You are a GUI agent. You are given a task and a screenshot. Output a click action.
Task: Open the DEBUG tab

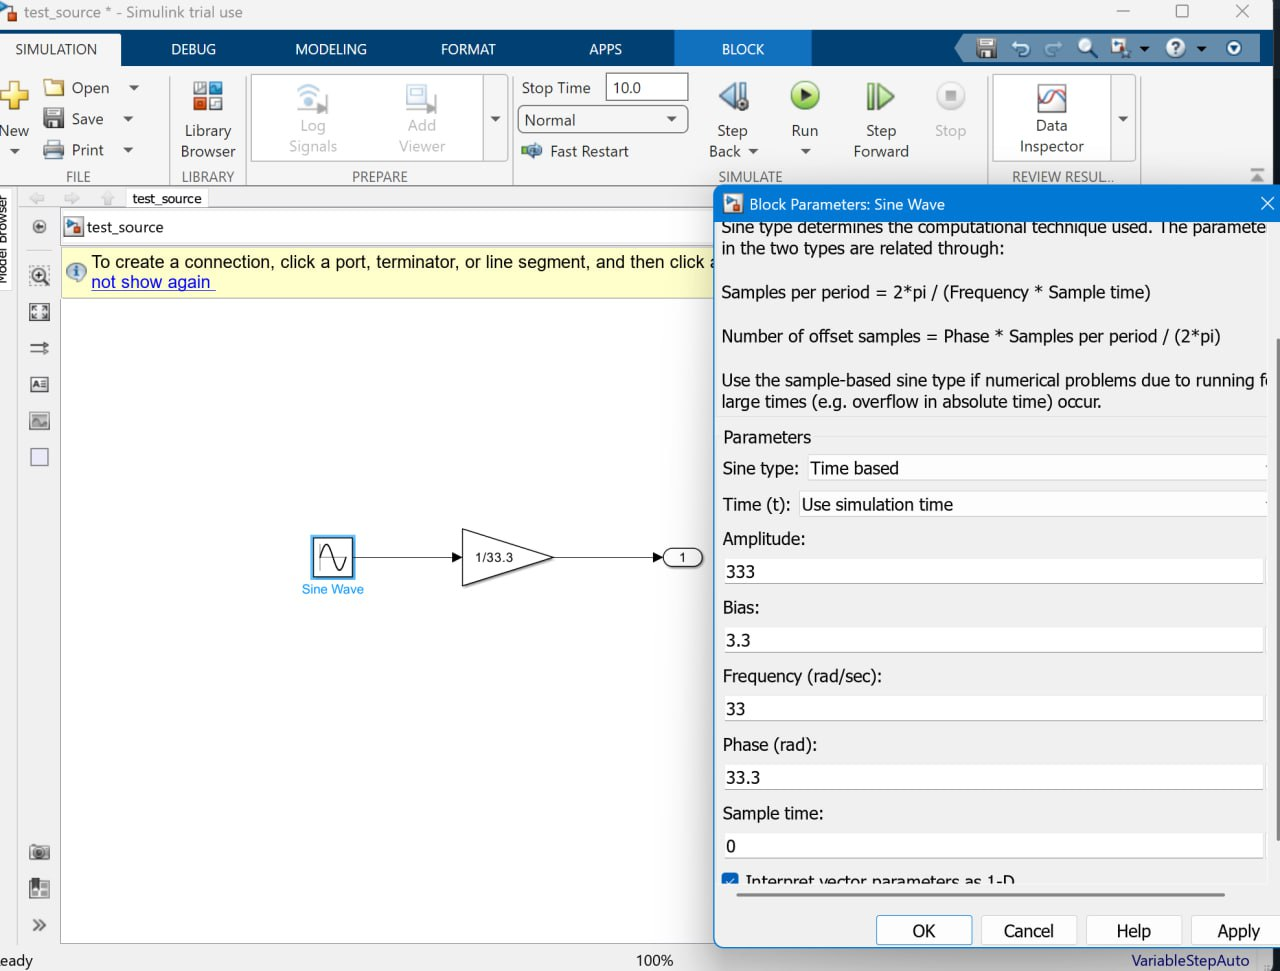[193, 49]
